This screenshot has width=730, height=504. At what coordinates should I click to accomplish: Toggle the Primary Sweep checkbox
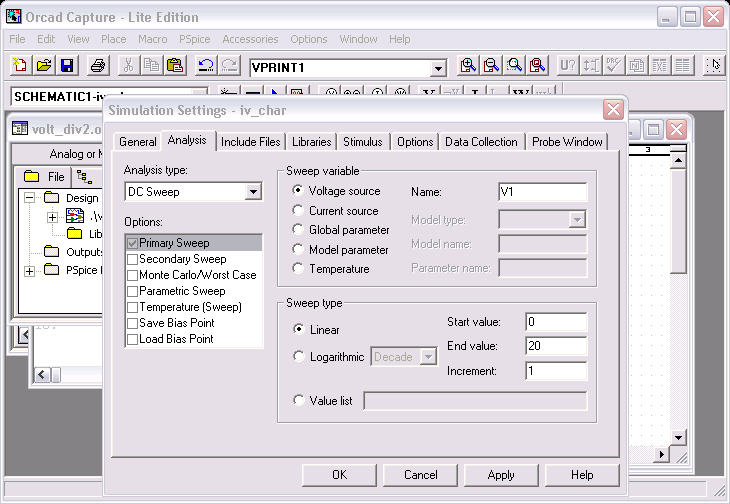tap(132, 243)
